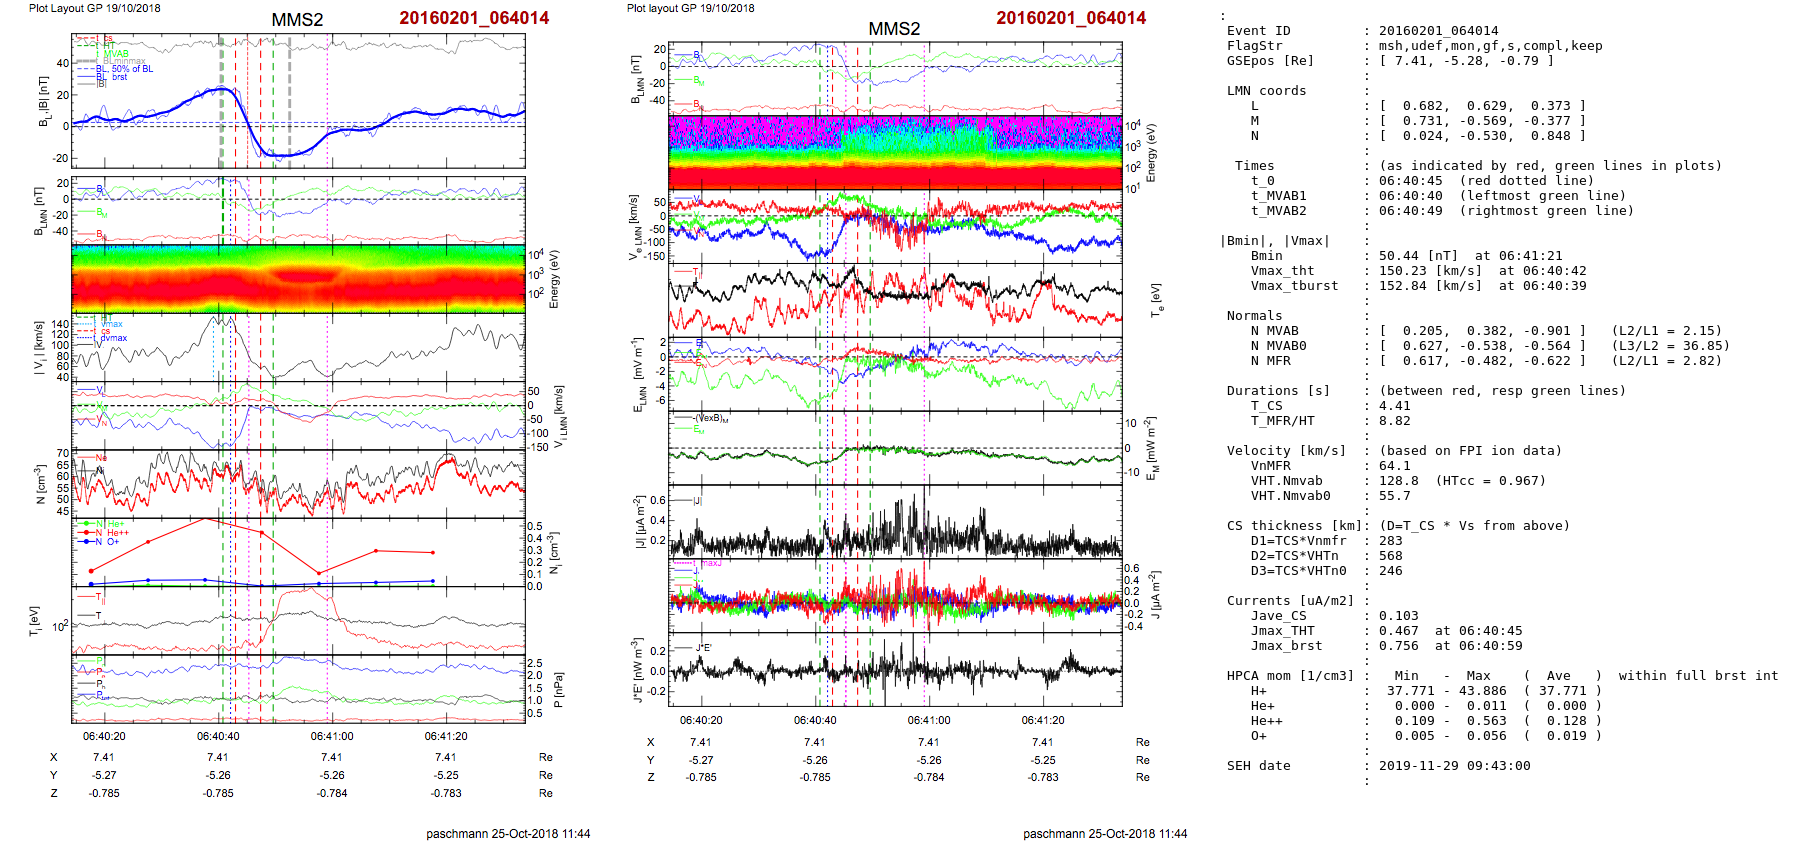1804x841 pixels.
Task: Click the Currents [uA/m2] heading
Action: (x=1290, y=601)
